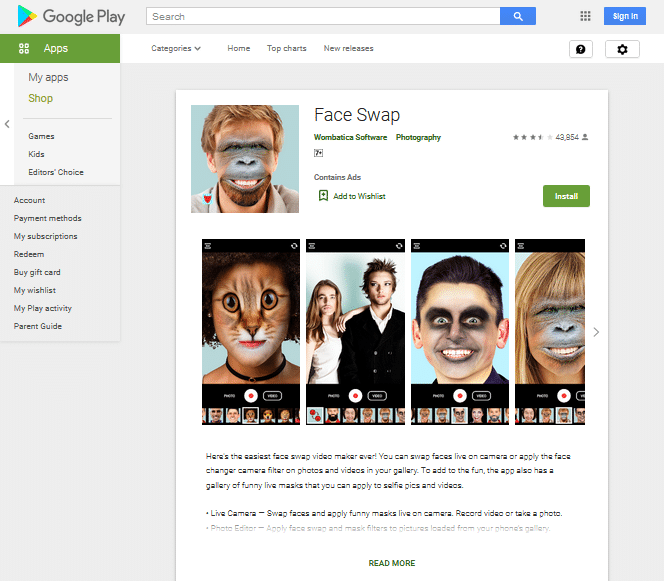The width and height of the screenshot is (664, 581).
Task: Expand the Categories dropdown
Action: [176, 48]
